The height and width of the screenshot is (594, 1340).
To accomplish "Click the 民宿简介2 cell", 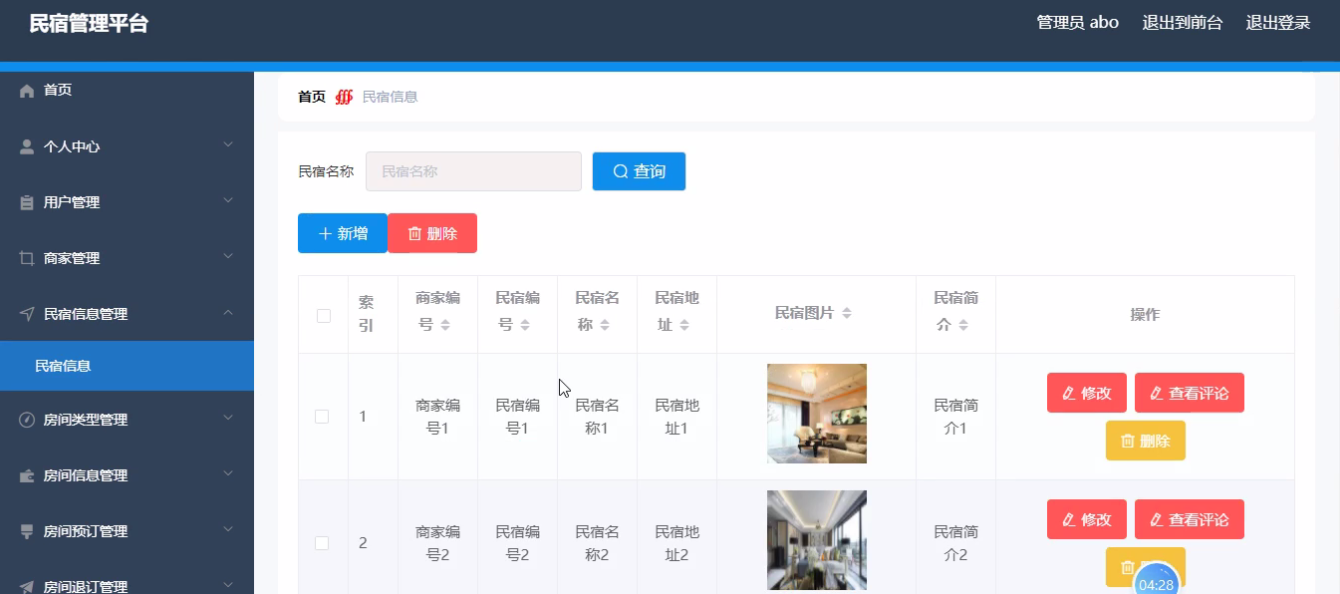I will [x=956, y=543].
